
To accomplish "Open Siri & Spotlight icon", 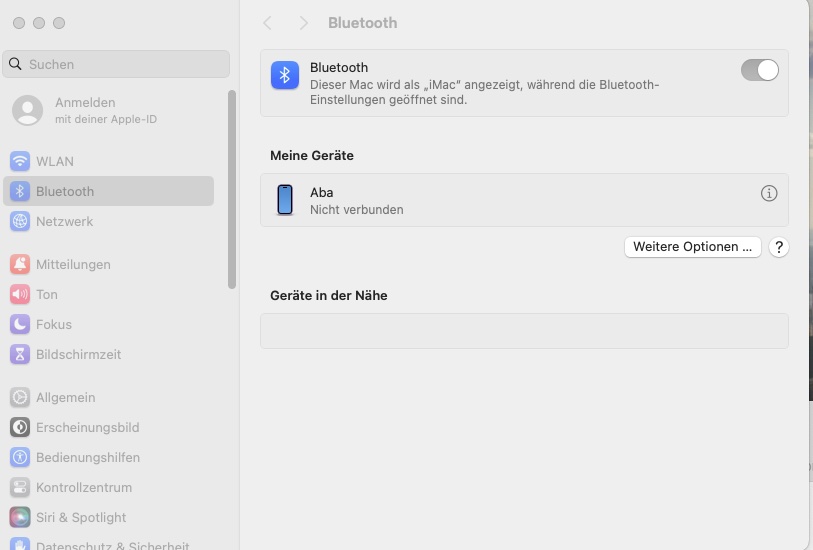I will [20, 517].
